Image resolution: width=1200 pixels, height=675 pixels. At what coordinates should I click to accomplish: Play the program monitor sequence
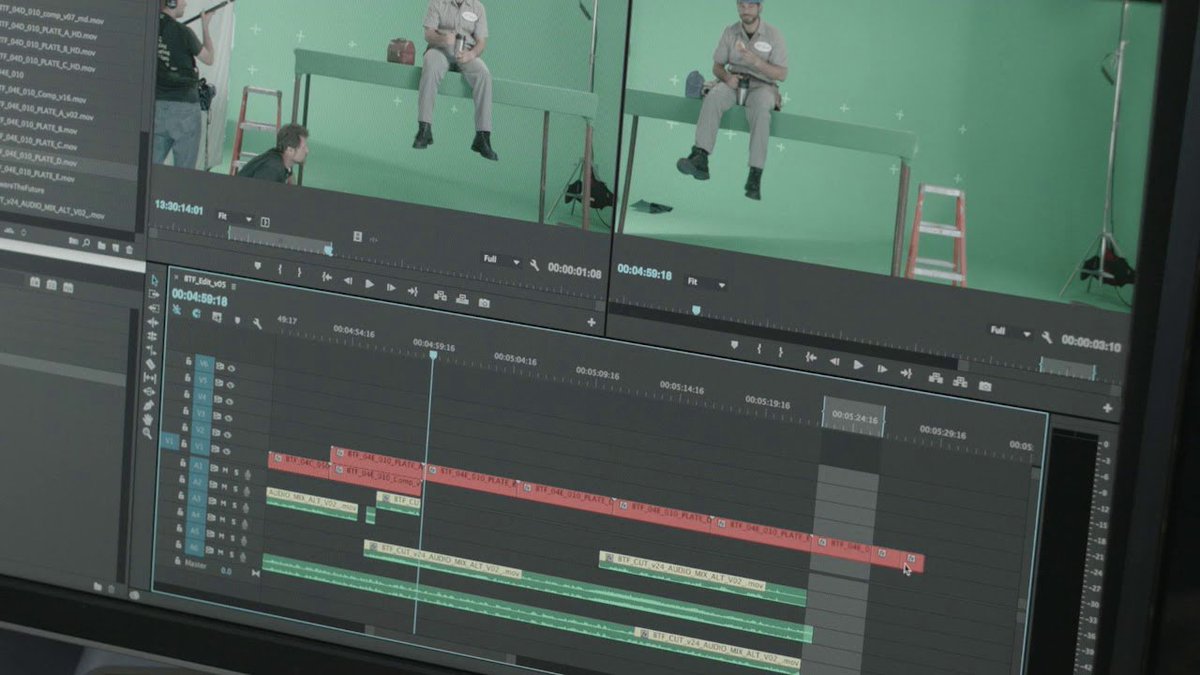[858, 365]
